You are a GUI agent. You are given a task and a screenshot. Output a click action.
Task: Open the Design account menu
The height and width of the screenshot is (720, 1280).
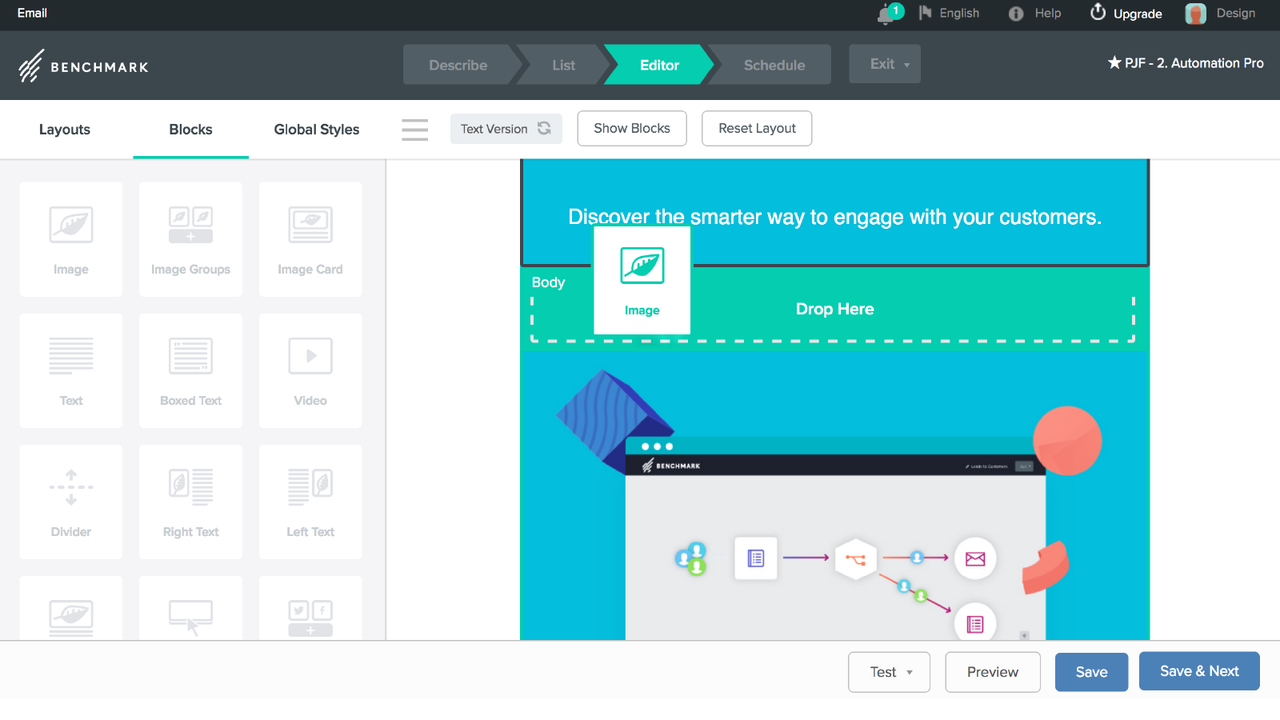tap(1220, 13)
